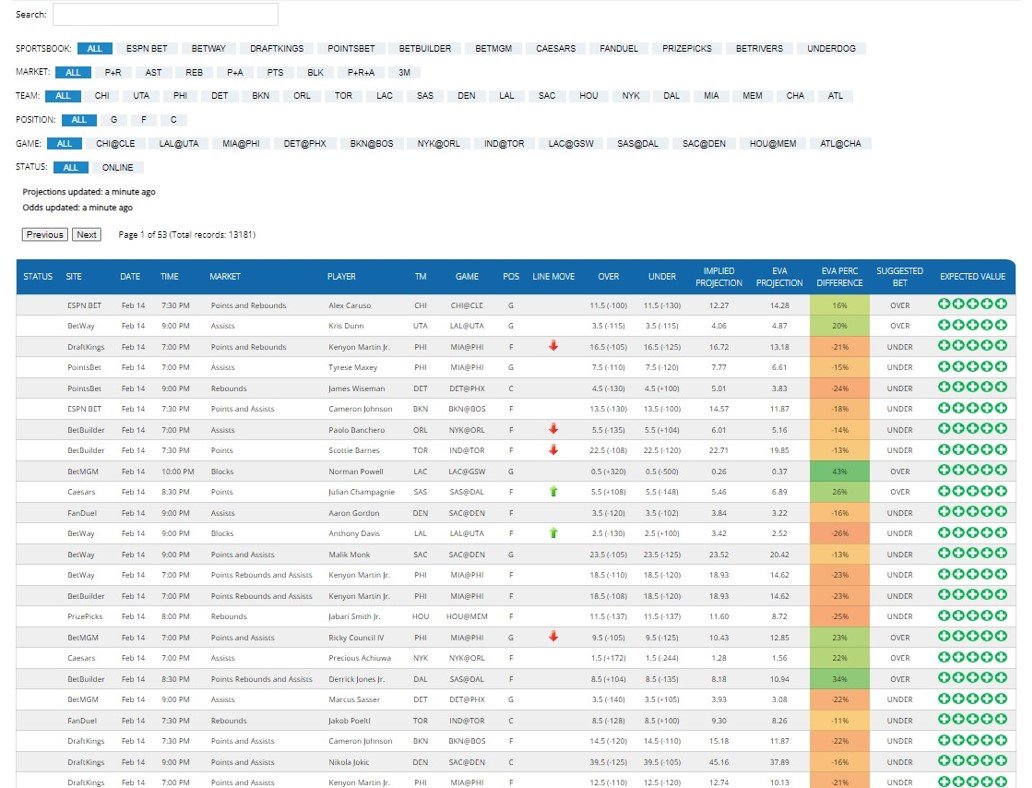Click the 39.5 (-105) under odds cell

(662, 762)
